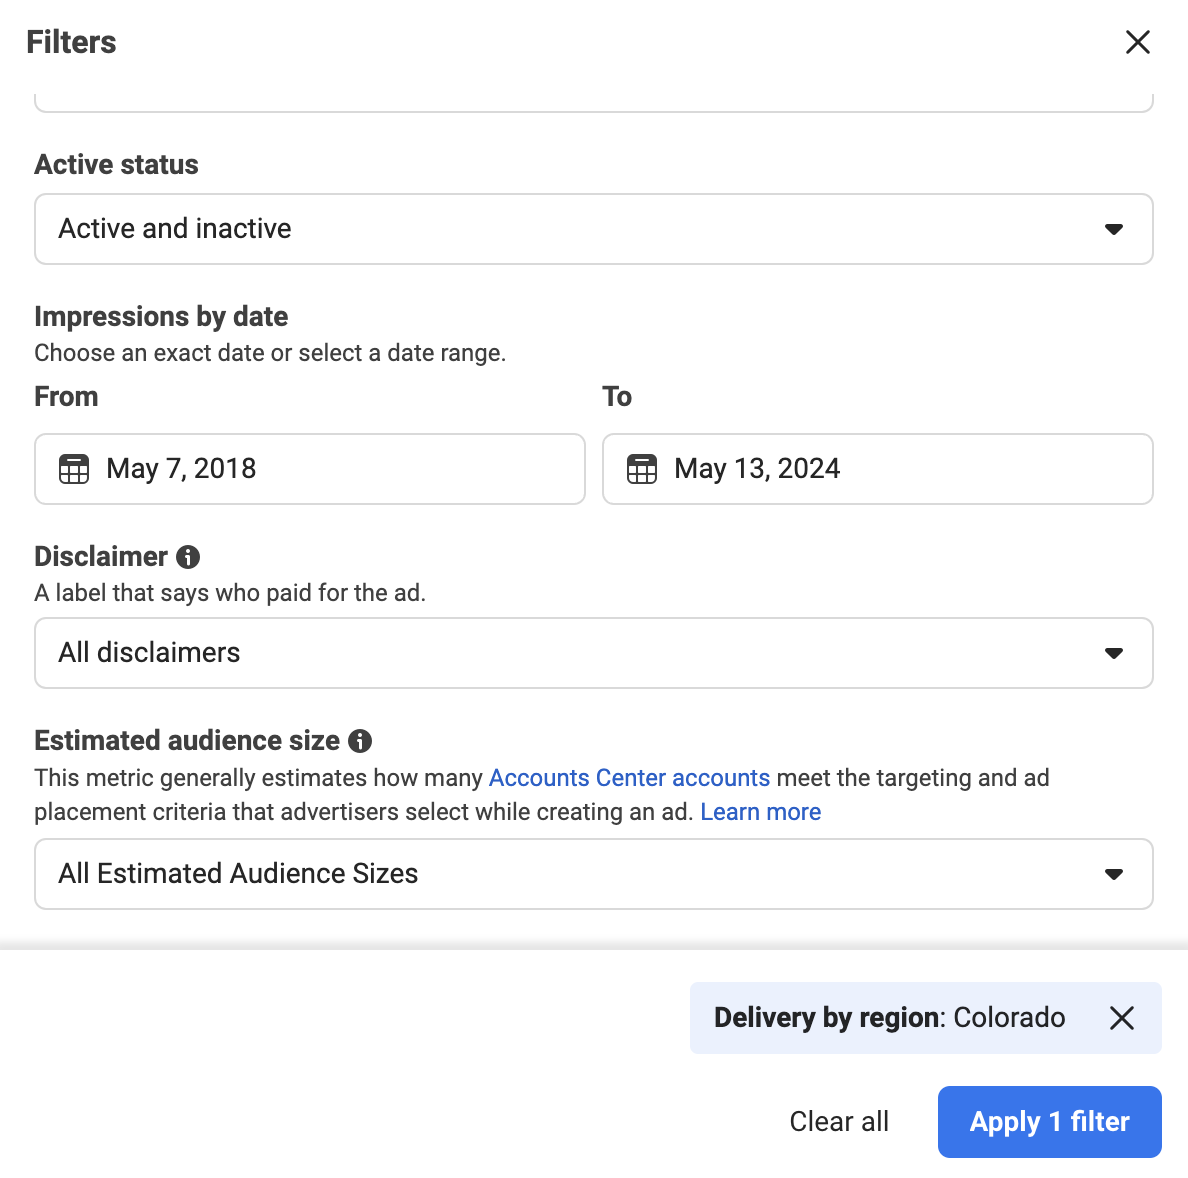Follow the Learn more link

click(761, 812)
